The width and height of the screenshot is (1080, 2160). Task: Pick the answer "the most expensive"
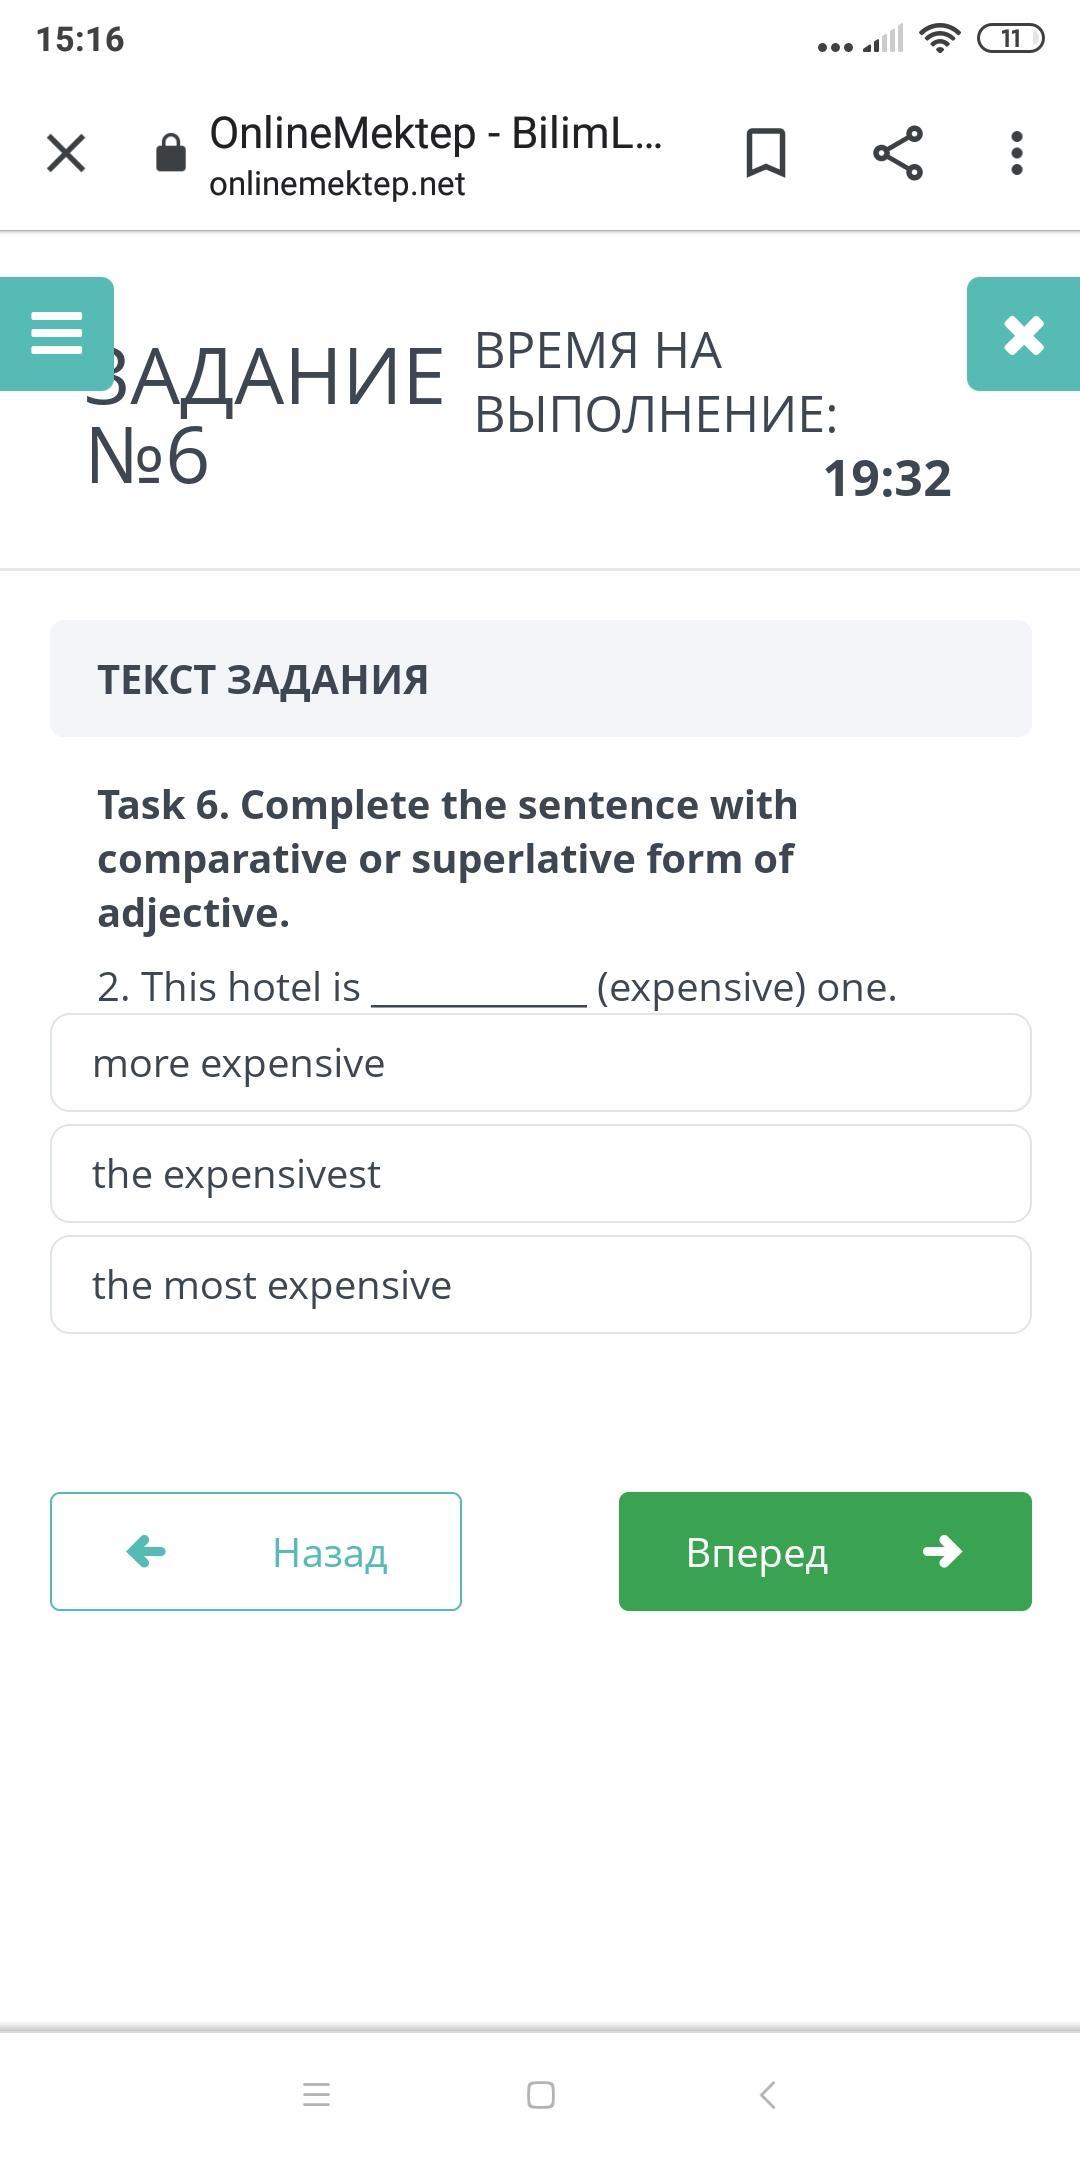pyautogui.click(x=540, y=1285)
